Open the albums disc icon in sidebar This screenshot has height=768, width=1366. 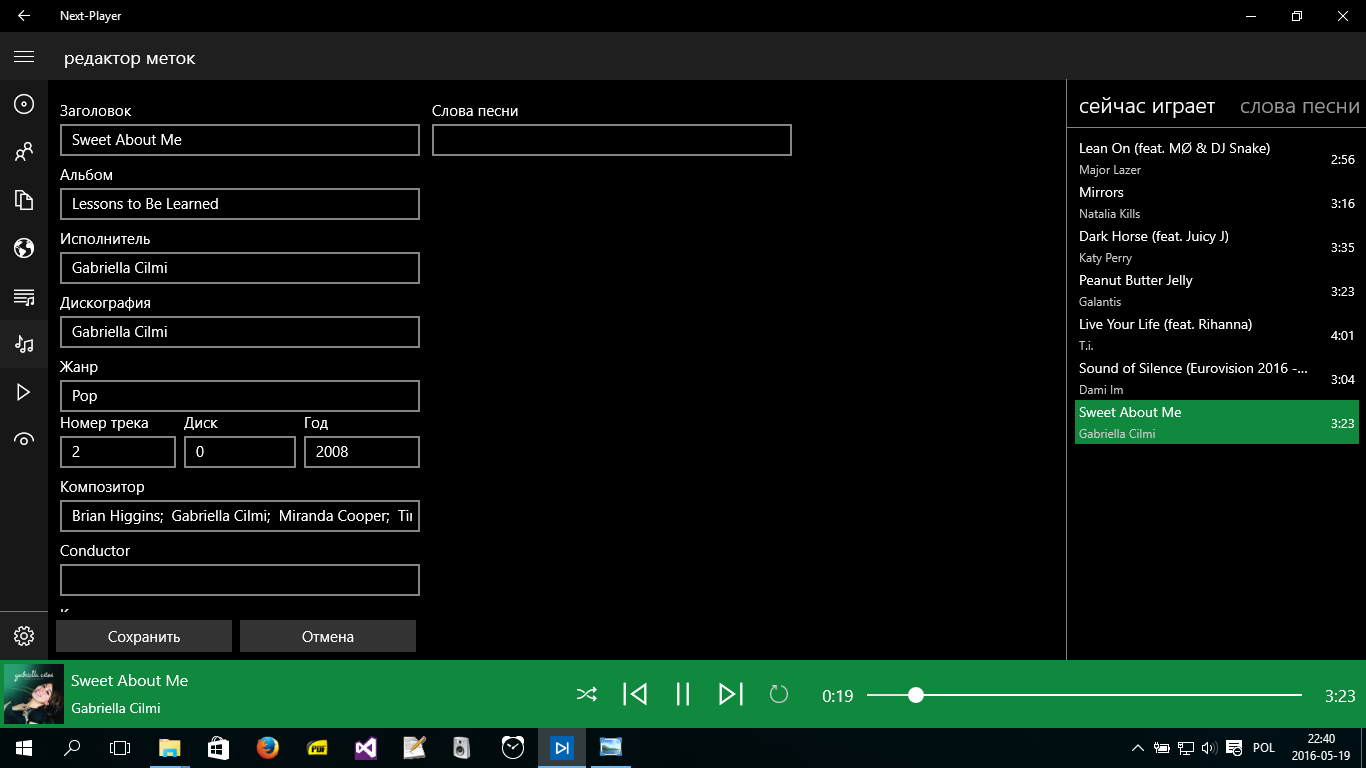tap(24, 104)
